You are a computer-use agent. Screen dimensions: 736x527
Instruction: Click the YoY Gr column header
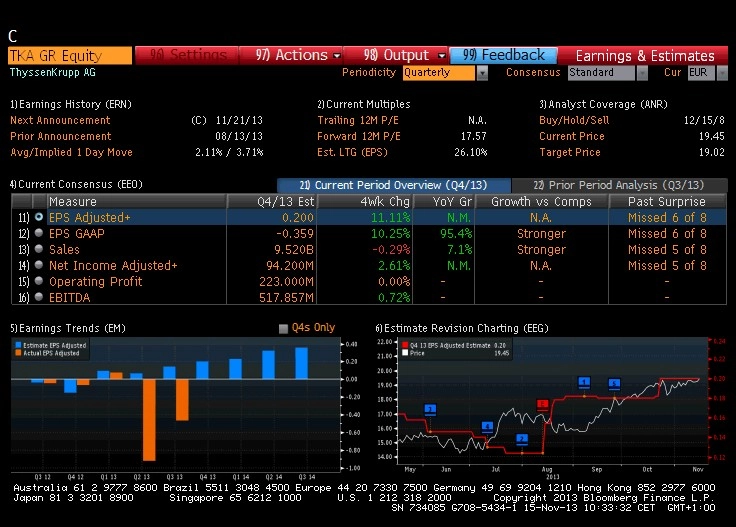click(444, 201)
